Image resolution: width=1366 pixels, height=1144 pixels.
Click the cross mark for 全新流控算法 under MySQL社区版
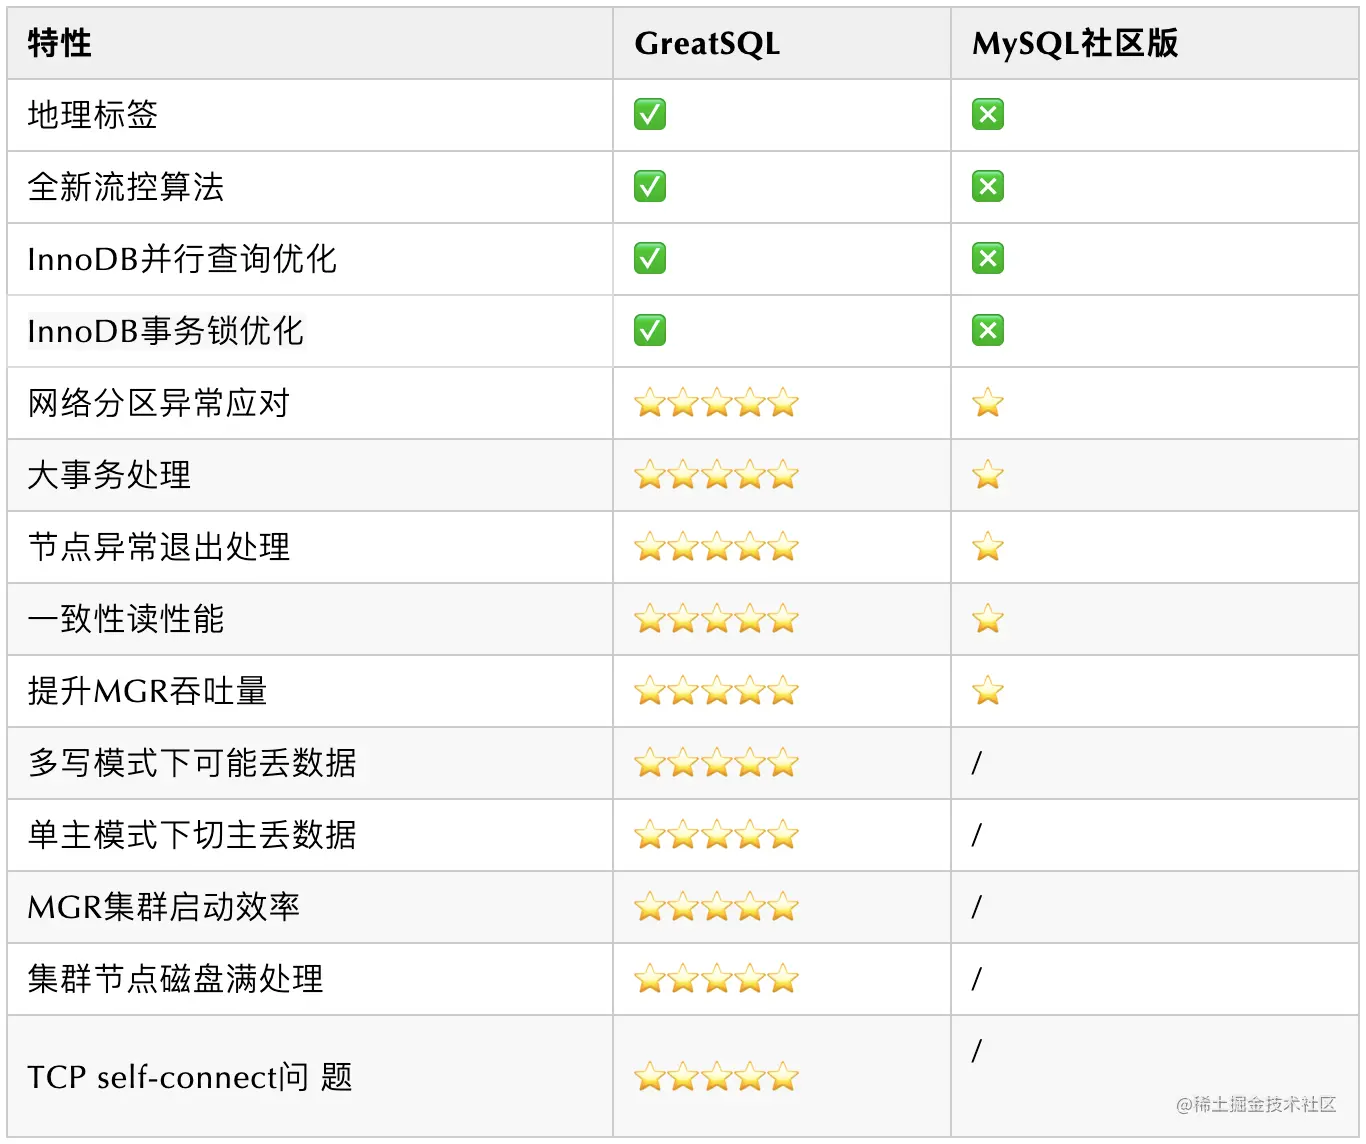[x=988, y=187]
